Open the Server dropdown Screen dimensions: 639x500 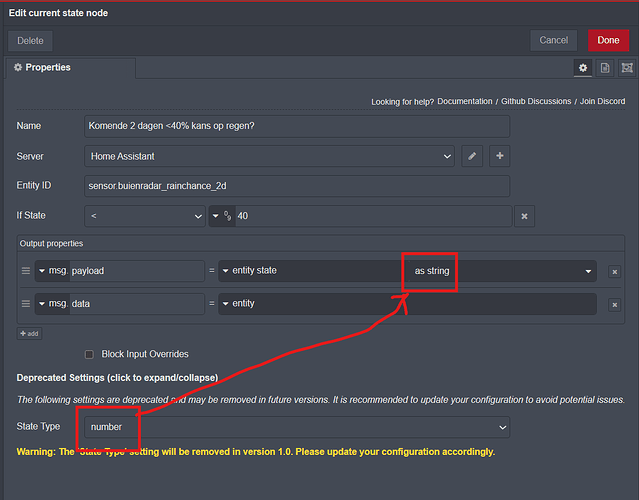pos(269,156)
